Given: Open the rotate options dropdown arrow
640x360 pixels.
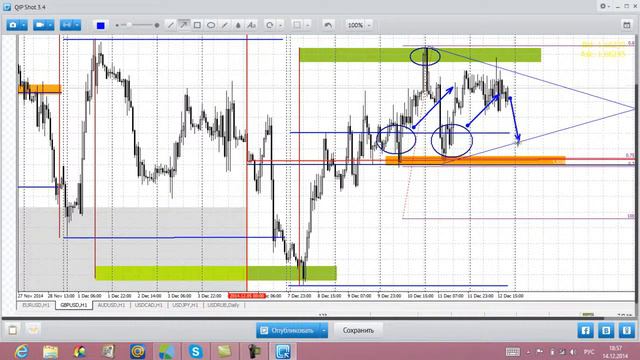Looking at the screenshot, I should [280, 25].
